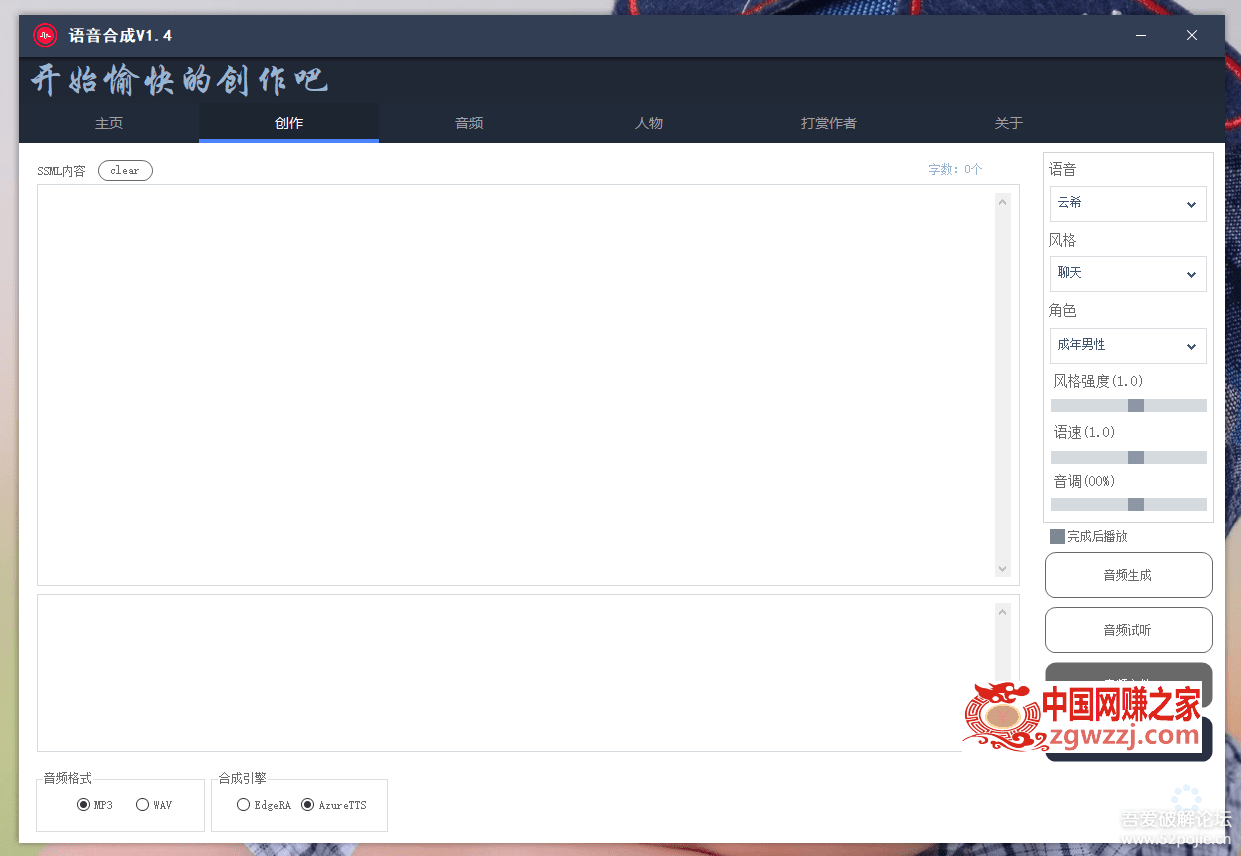Click the SSML editor scroll-down arrow
The height and width of the screenshot is (856, 1241).
coord(1003,569)
